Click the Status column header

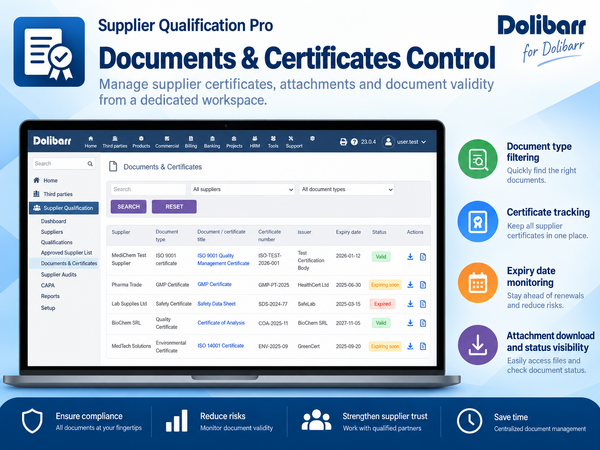pos(379,232)
